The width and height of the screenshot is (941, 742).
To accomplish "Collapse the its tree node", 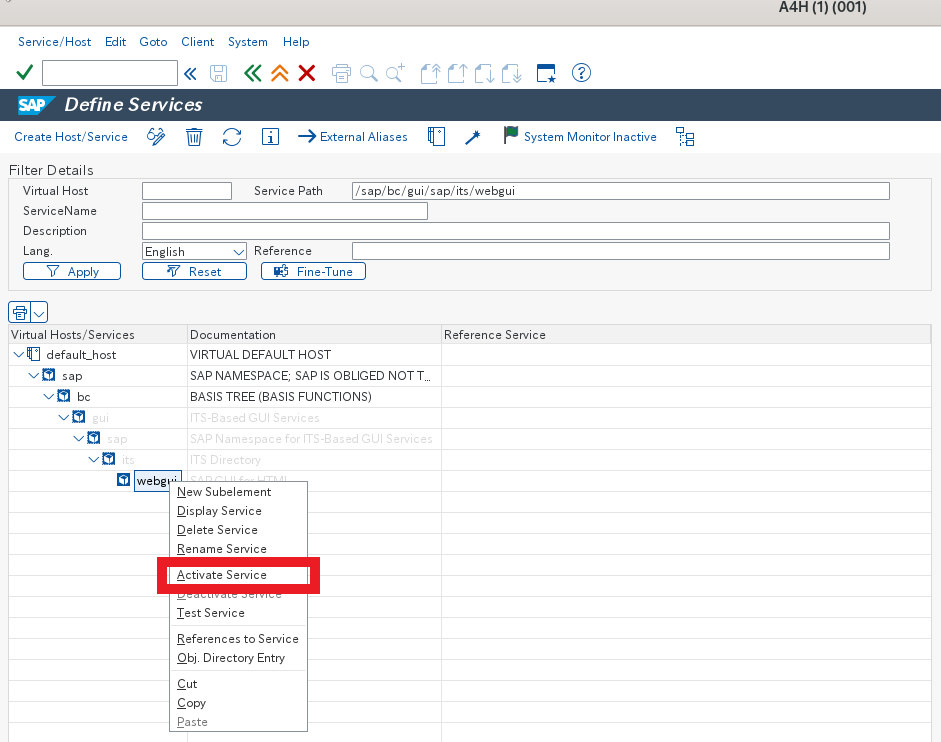I will point(94,459).
